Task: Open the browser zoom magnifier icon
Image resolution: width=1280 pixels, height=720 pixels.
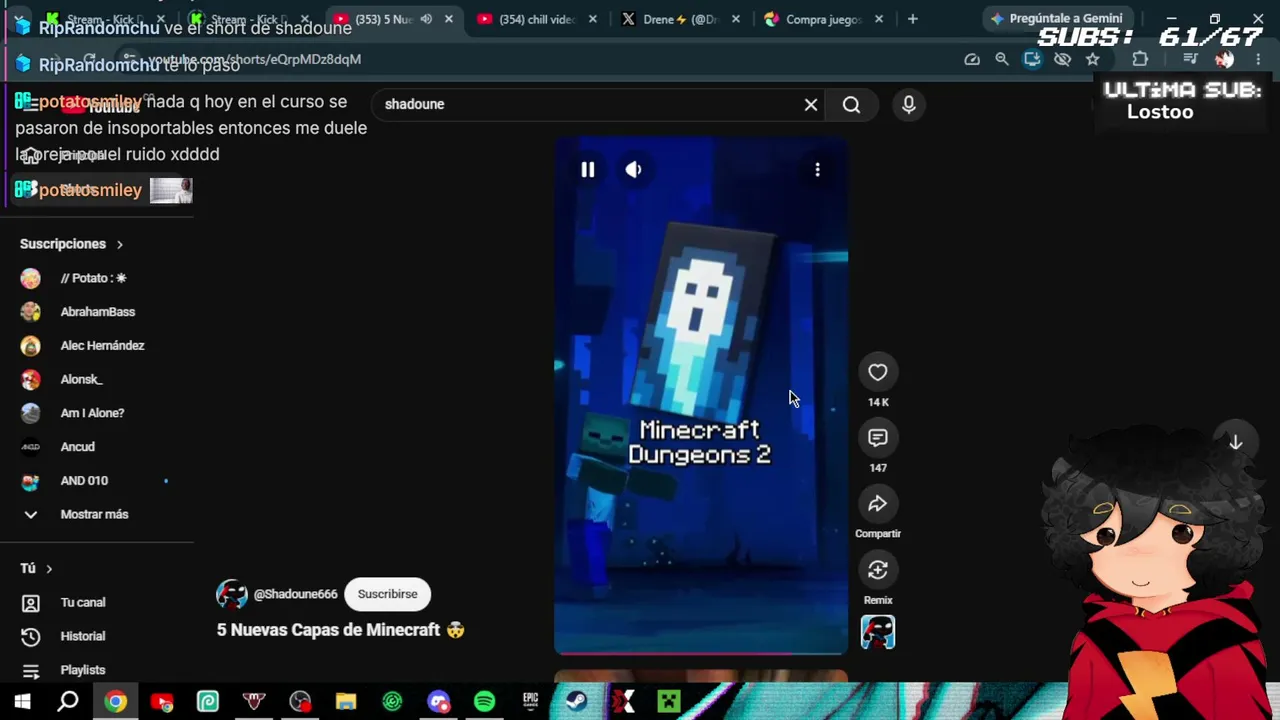Action: pyautogui.click(x=1001, y=59)
